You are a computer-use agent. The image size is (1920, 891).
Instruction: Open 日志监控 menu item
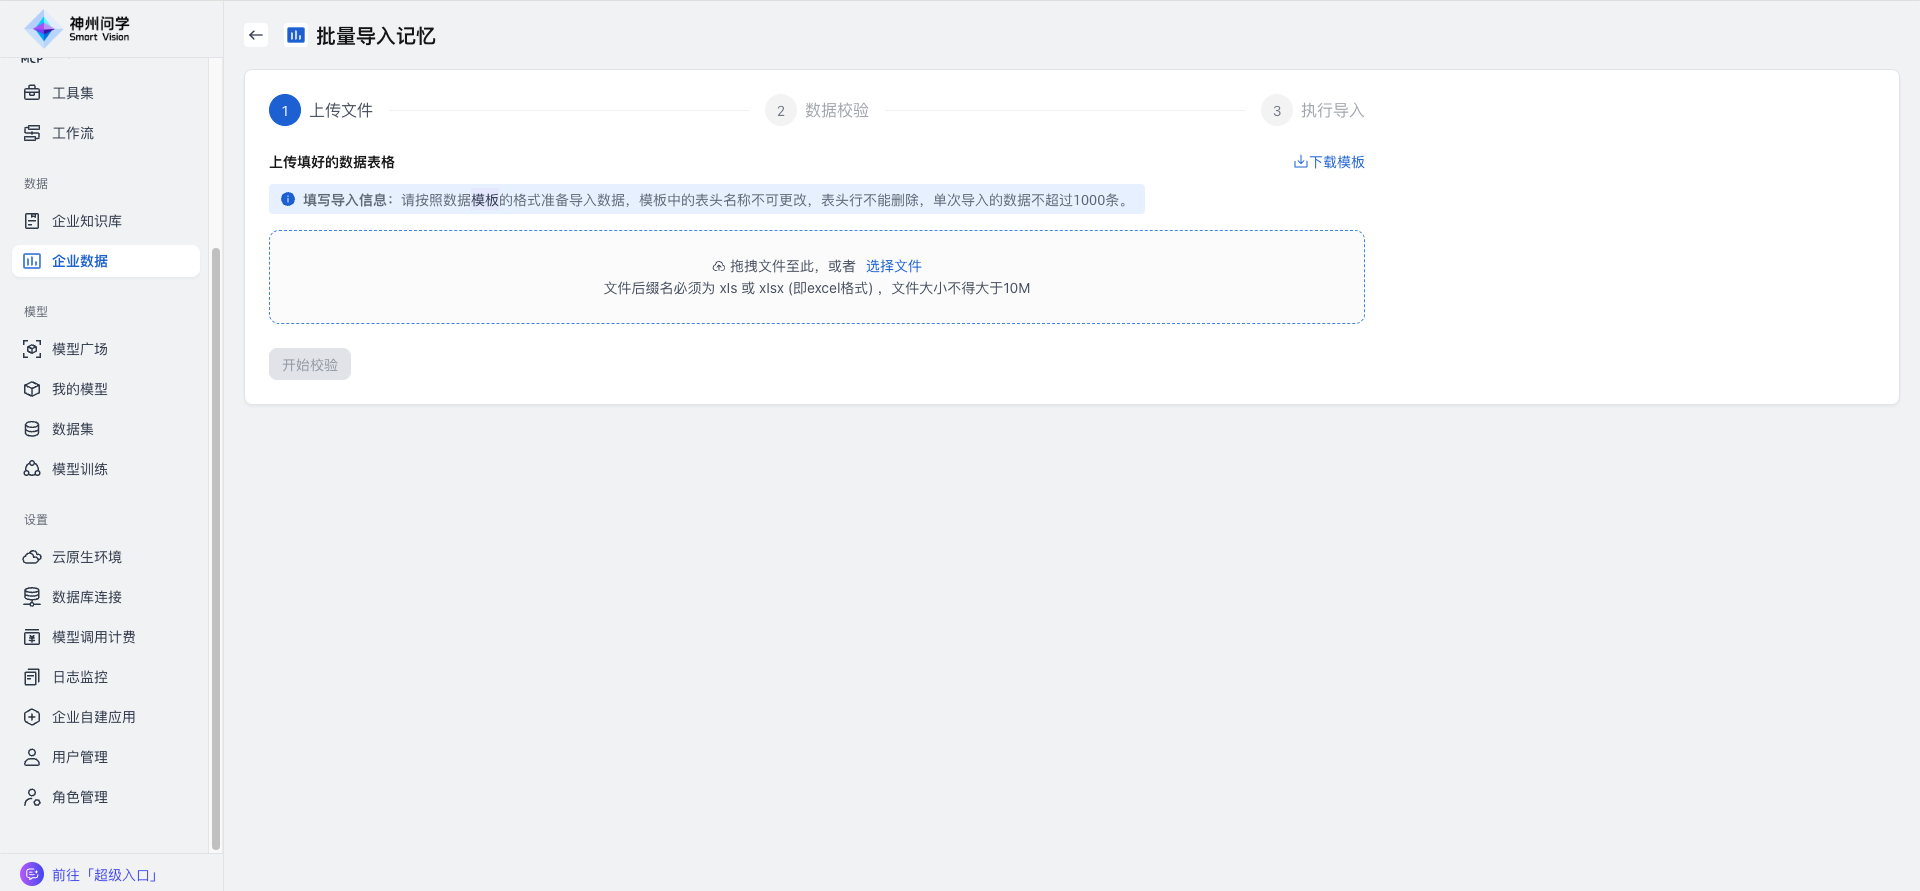pyautogui.click(x=79, y=677)
